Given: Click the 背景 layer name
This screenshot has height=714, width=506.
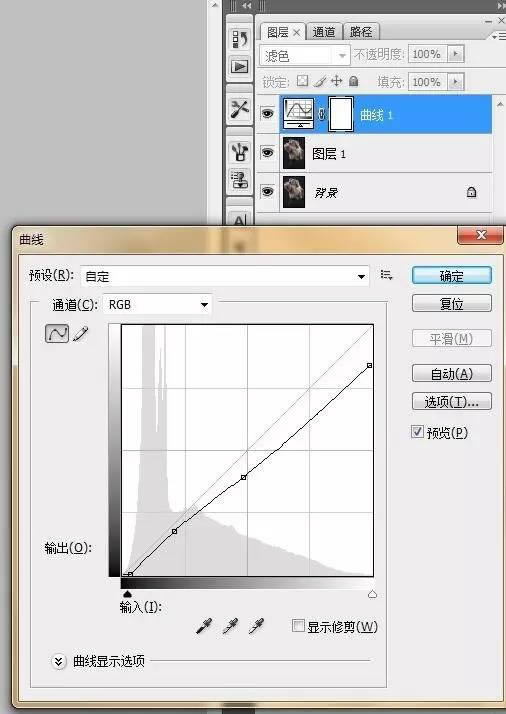Looking at the screenshot, I should [326, 193].
